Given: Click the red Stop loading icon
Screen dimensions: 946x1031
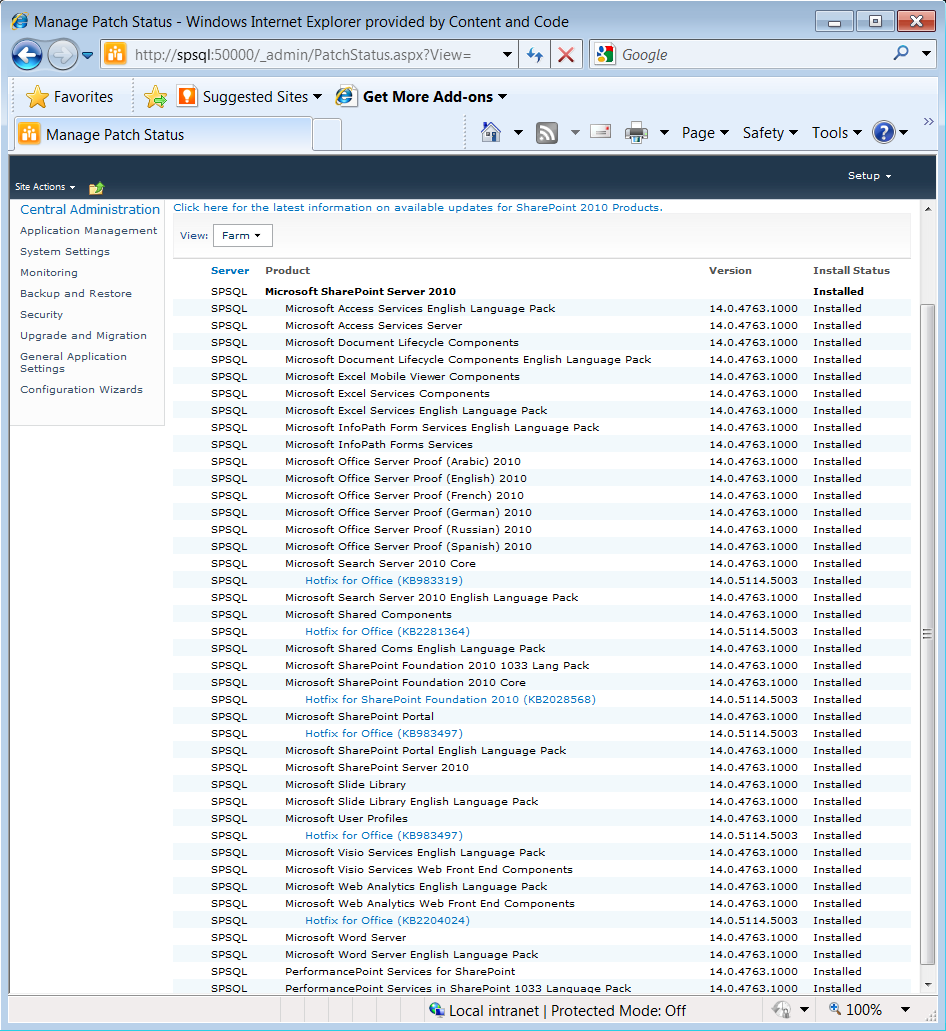Looking at the screenshot, I should (566, 55).
